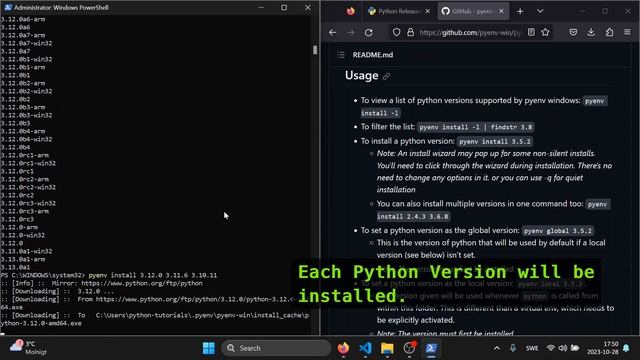Viewport: 640px width, 360px height.
Task: Open README.md outline list icon
Action: 341,55
